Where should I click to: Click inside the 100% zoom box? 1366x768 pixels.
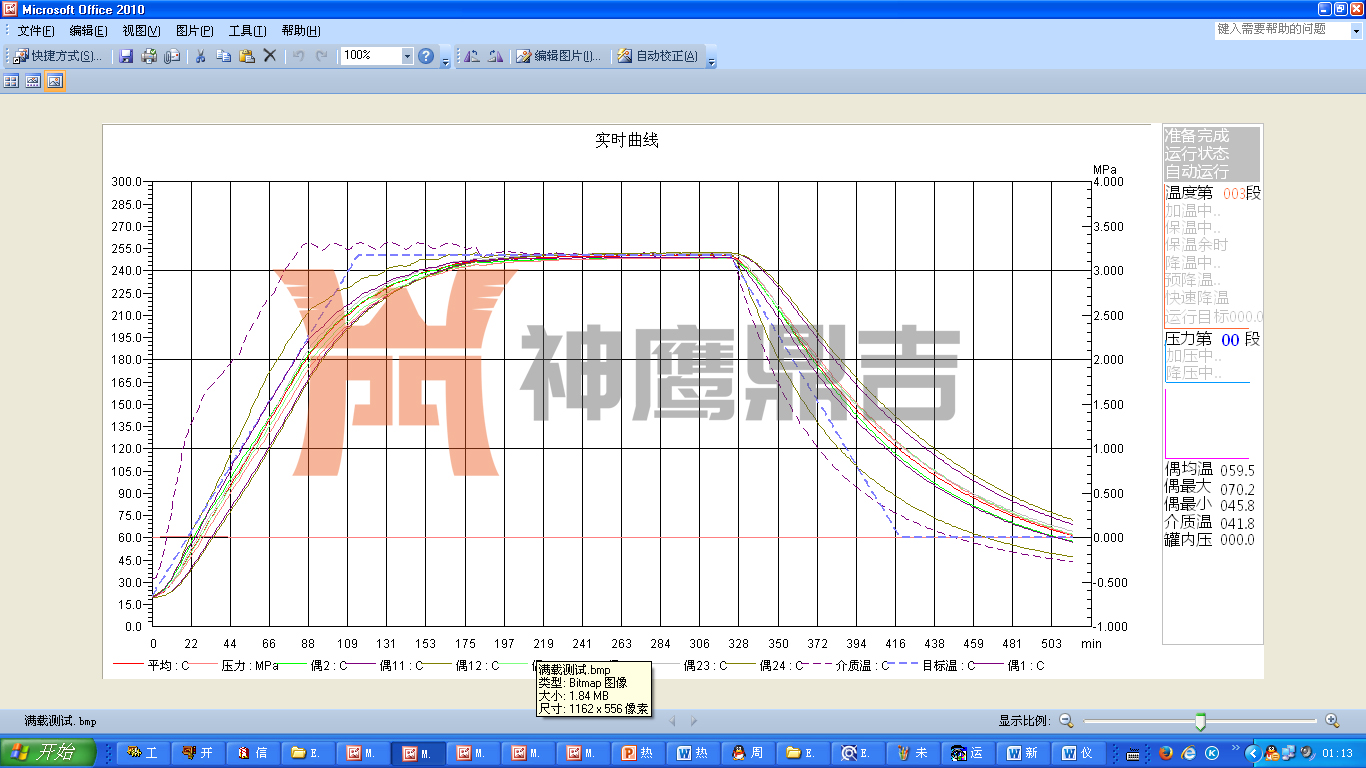tap(370, 56)
